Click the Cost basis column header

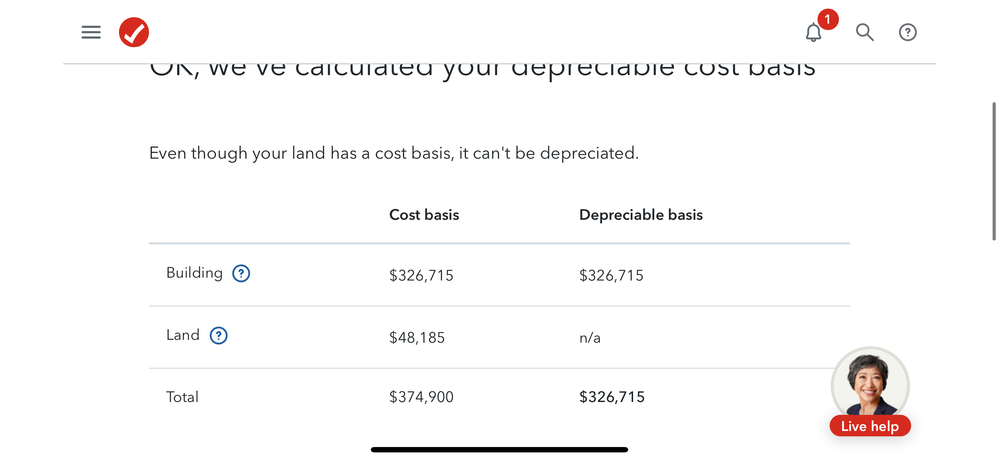(x=424, y=215)
